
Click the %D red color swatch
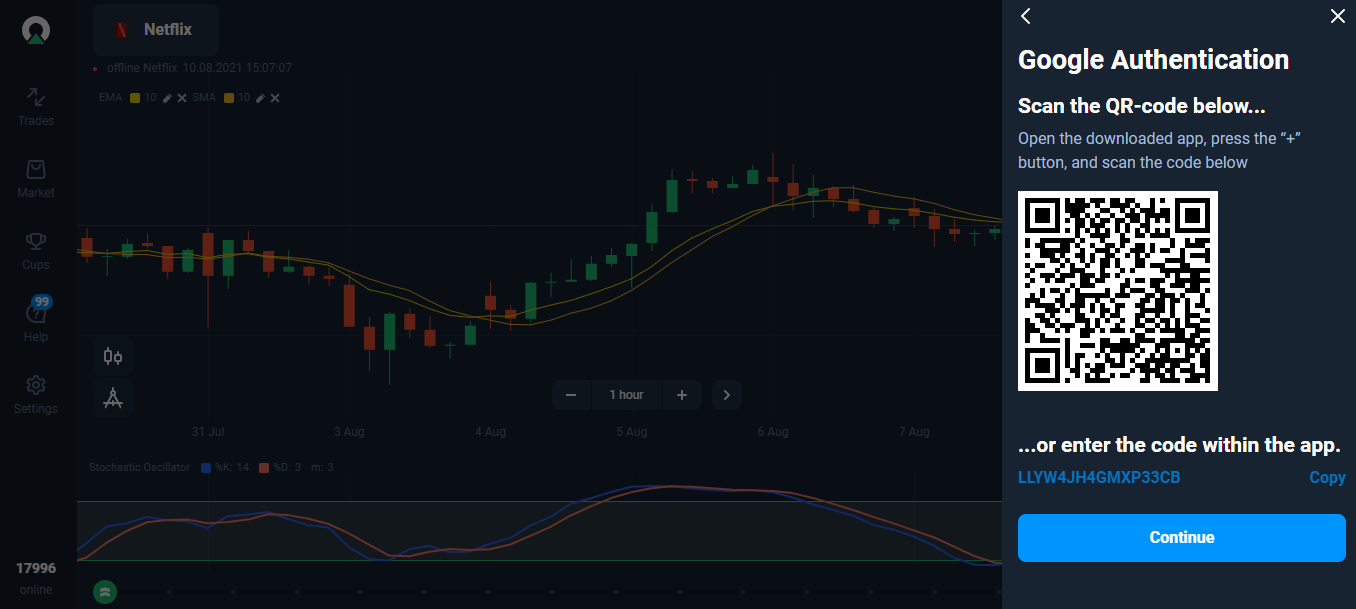coord(264,468)
